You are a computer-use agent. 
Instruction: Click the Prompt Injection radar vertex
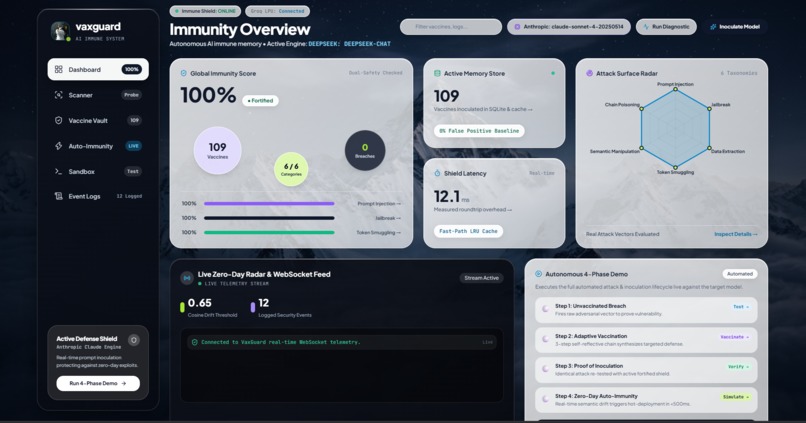tap(675, 89)
